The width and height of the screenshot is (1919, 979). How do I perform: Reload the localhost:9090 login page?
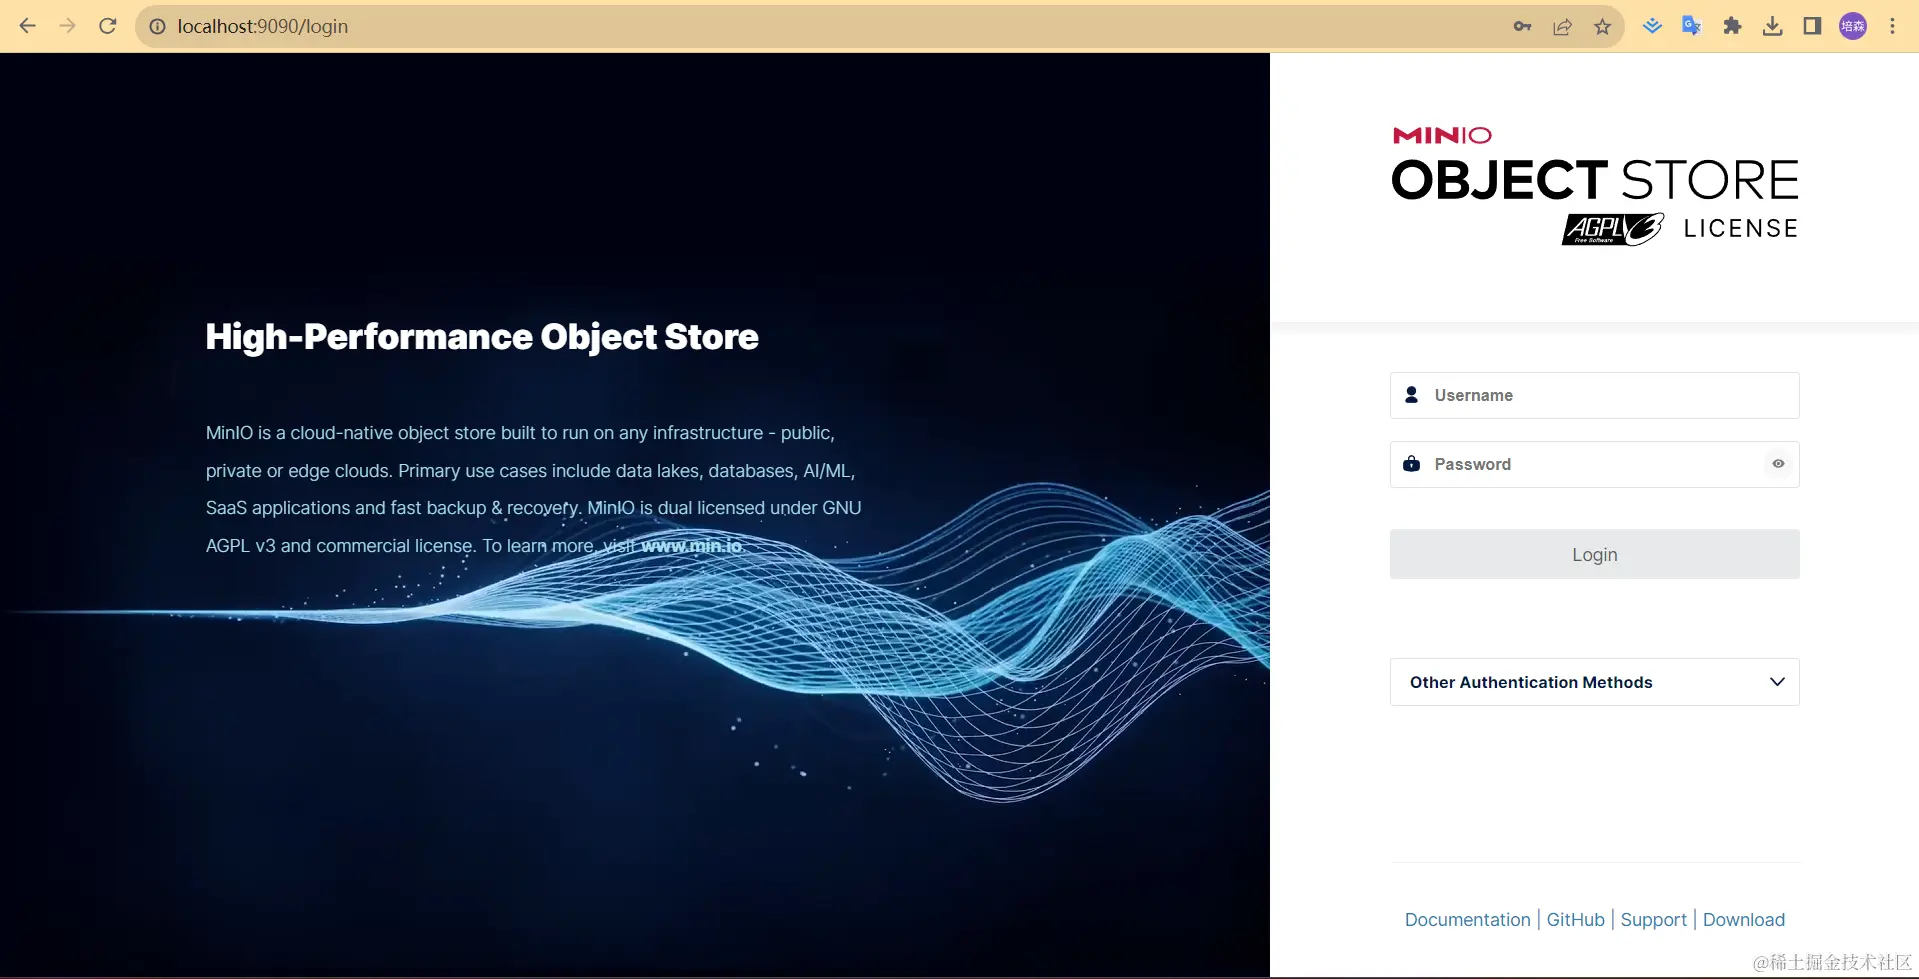[x=108, y=26]
